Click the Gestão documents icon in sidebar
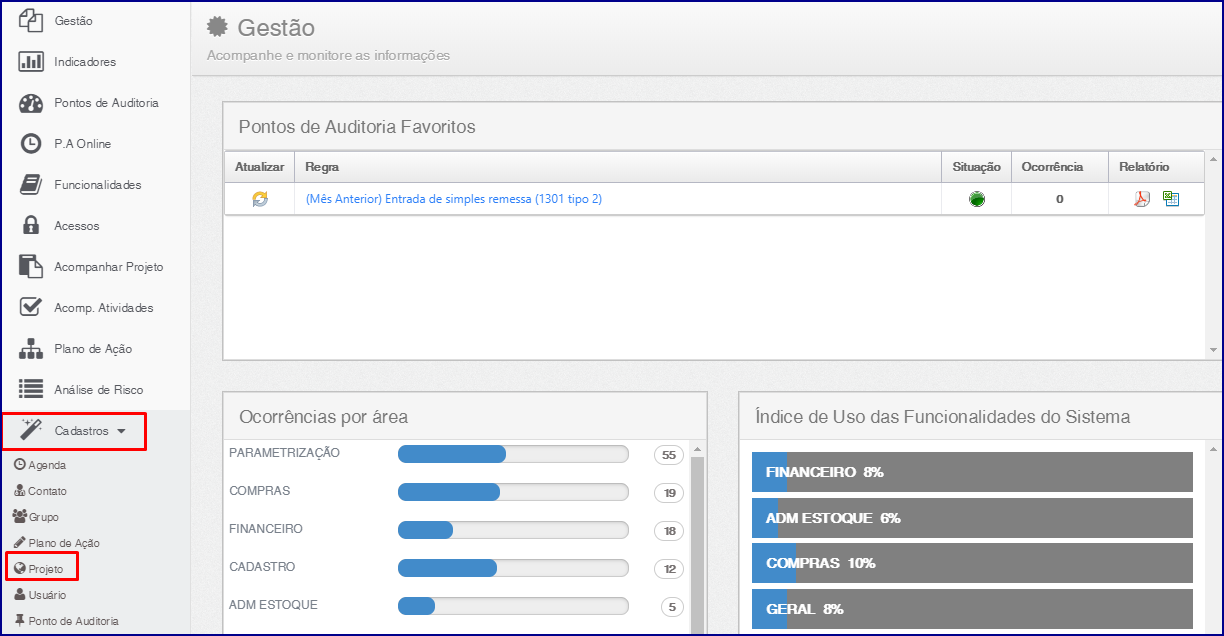Viewport: 1224px width, 636px height. 31,20
